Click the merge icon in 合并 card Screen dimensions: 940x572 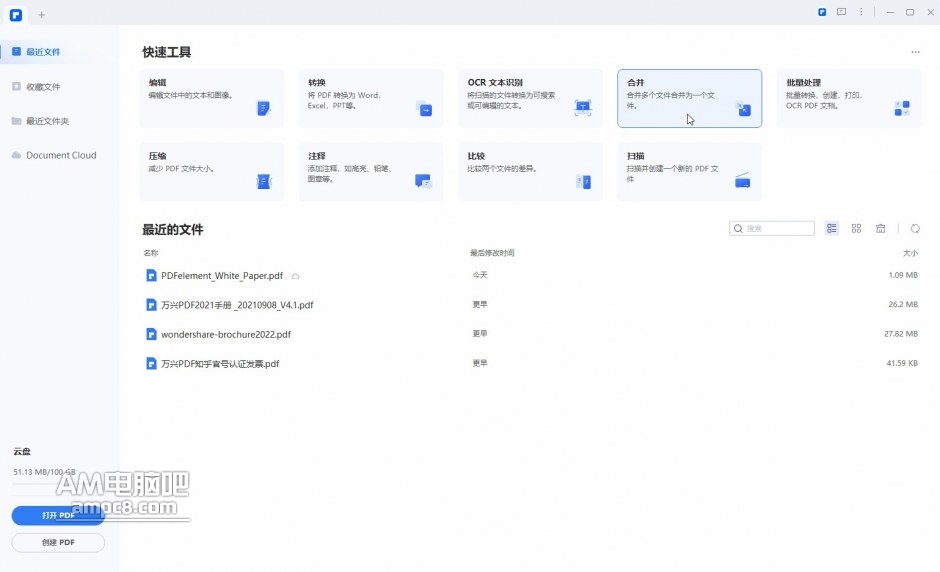tap(743, 109)
